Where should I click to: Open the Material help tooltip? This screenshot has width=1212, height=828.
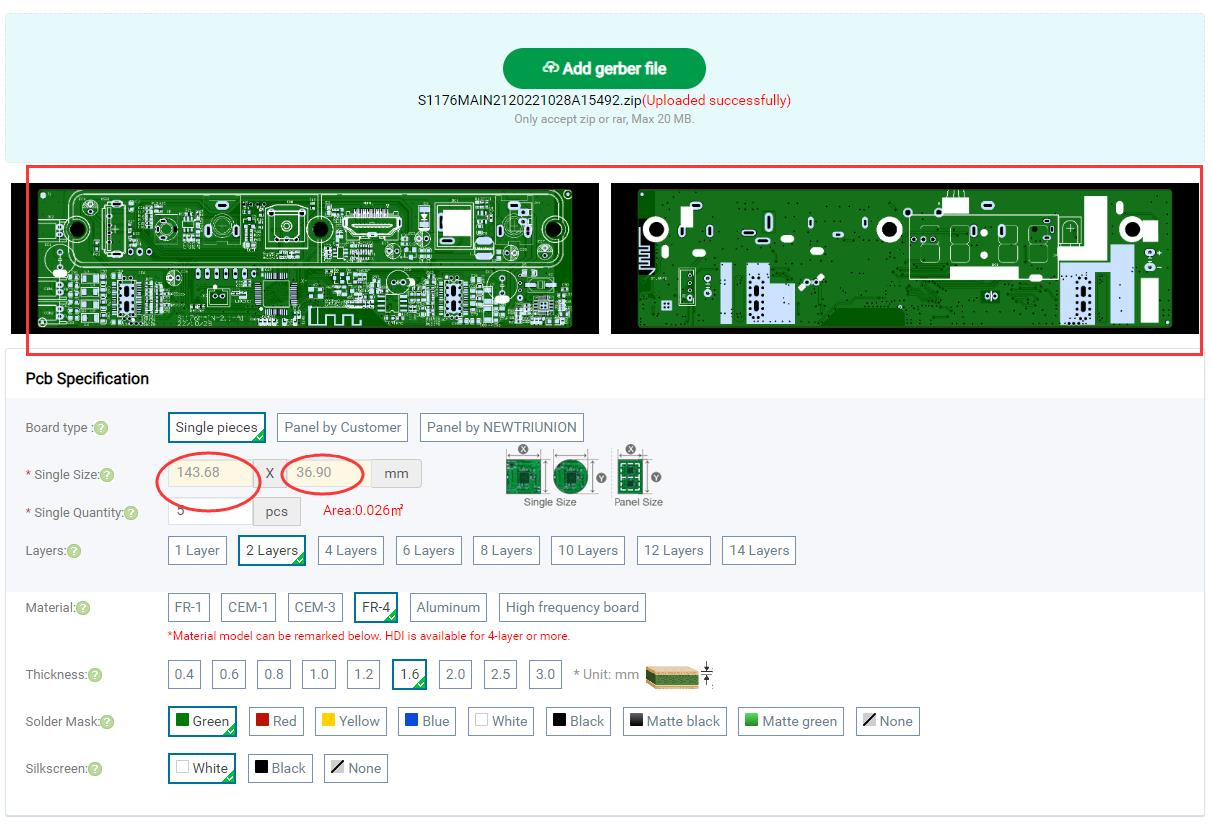[83, 607]
